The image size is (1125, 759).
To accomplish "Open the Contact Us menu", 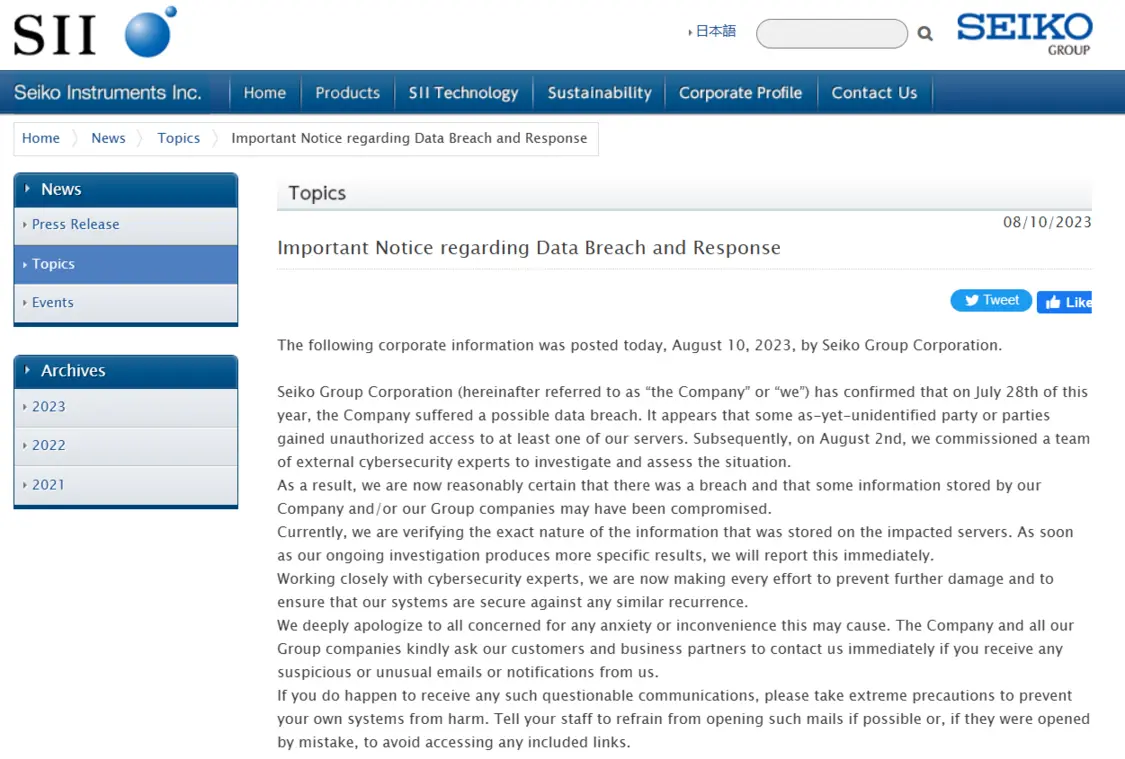I will point(874,93).
